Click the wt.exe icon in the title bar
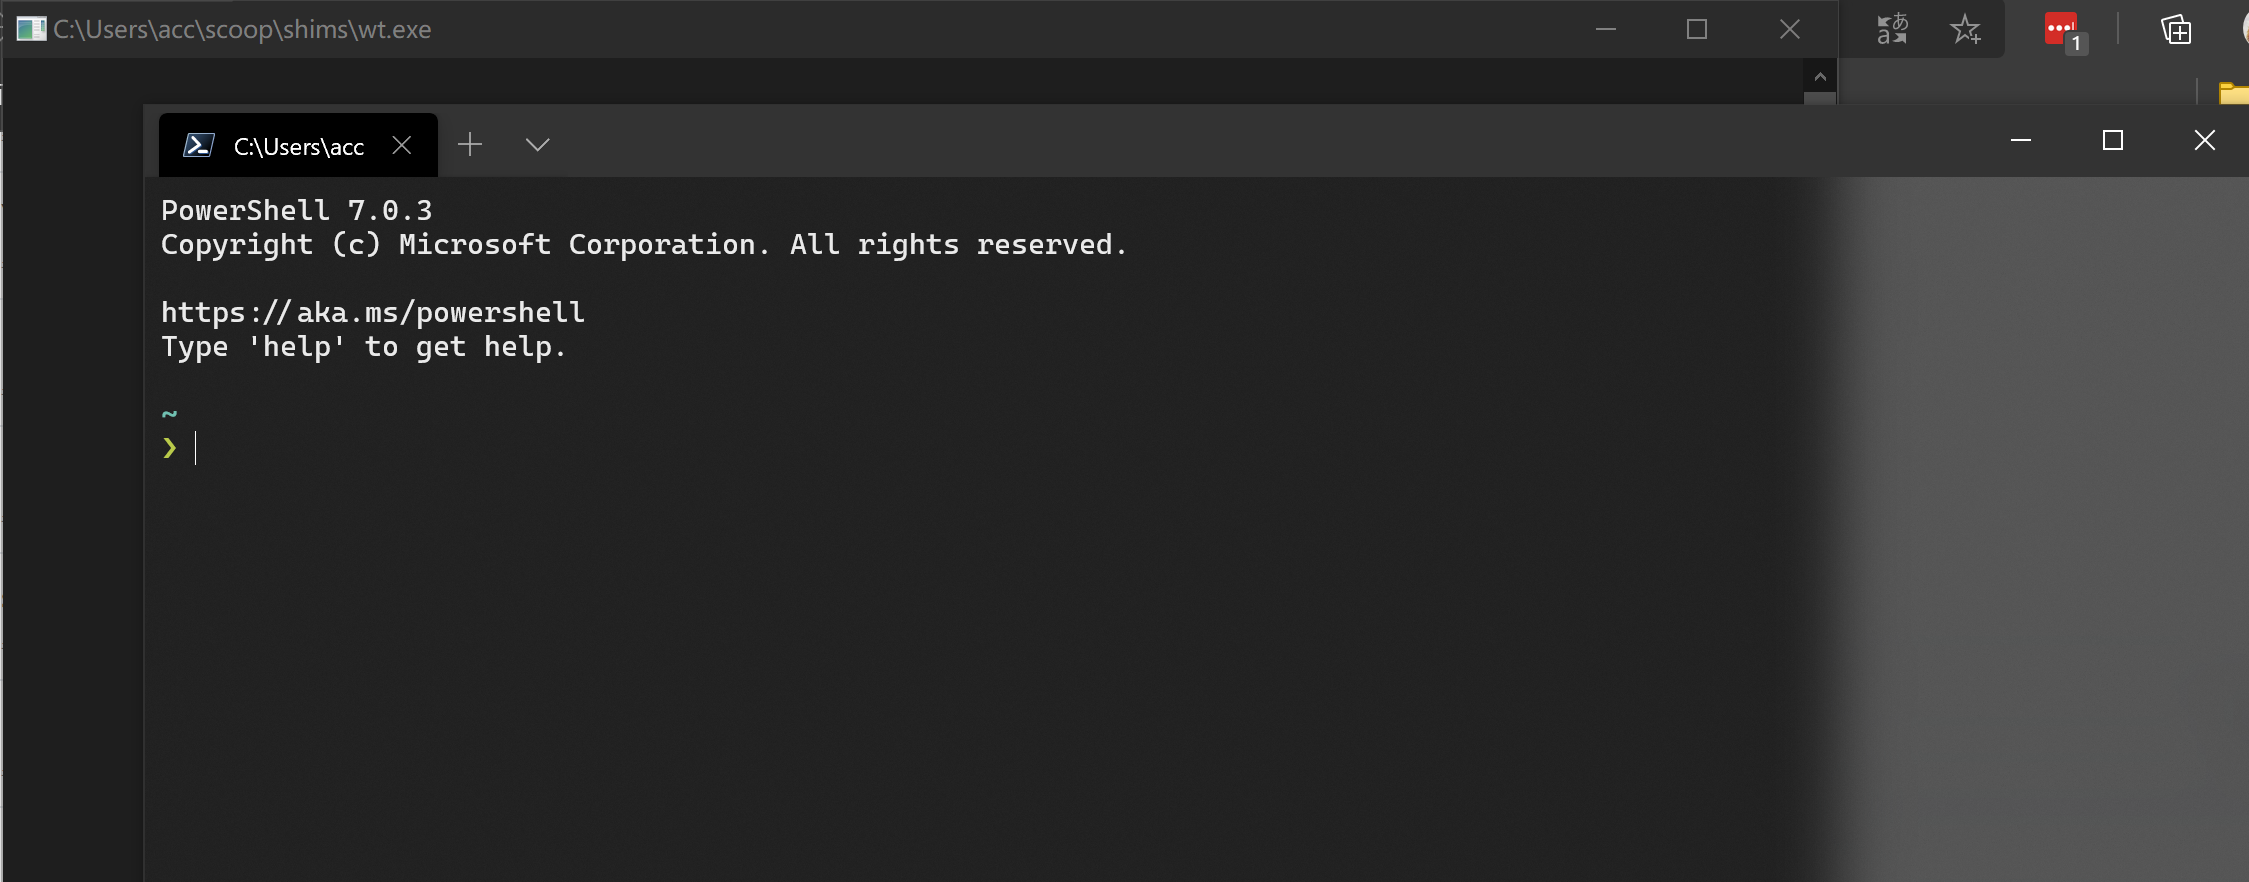 (x=32, y=29)
